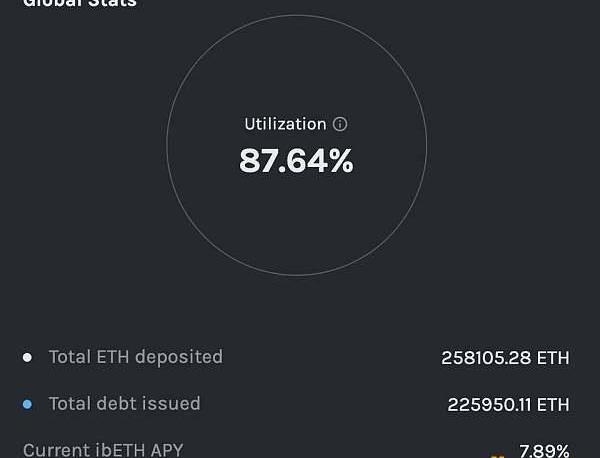Viewport: 600px width, 458px height.
Task: Select the Total debt issued label
Action: (124, 404)
